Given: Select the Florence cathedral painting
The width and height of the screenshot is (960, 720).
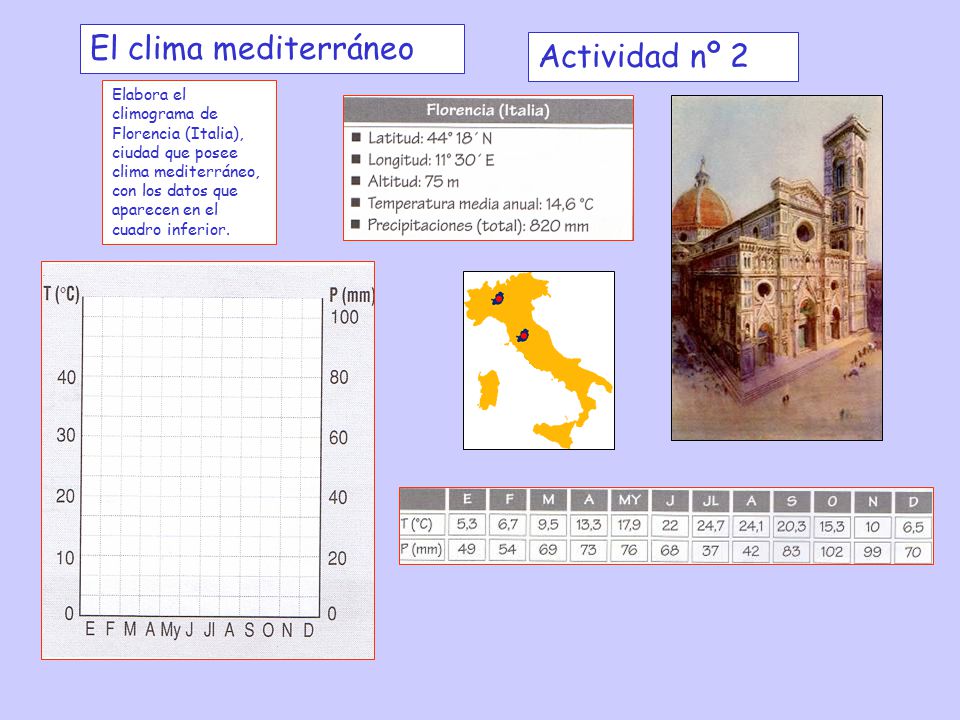Looking at the screenshot, I should tap(777, 268).
